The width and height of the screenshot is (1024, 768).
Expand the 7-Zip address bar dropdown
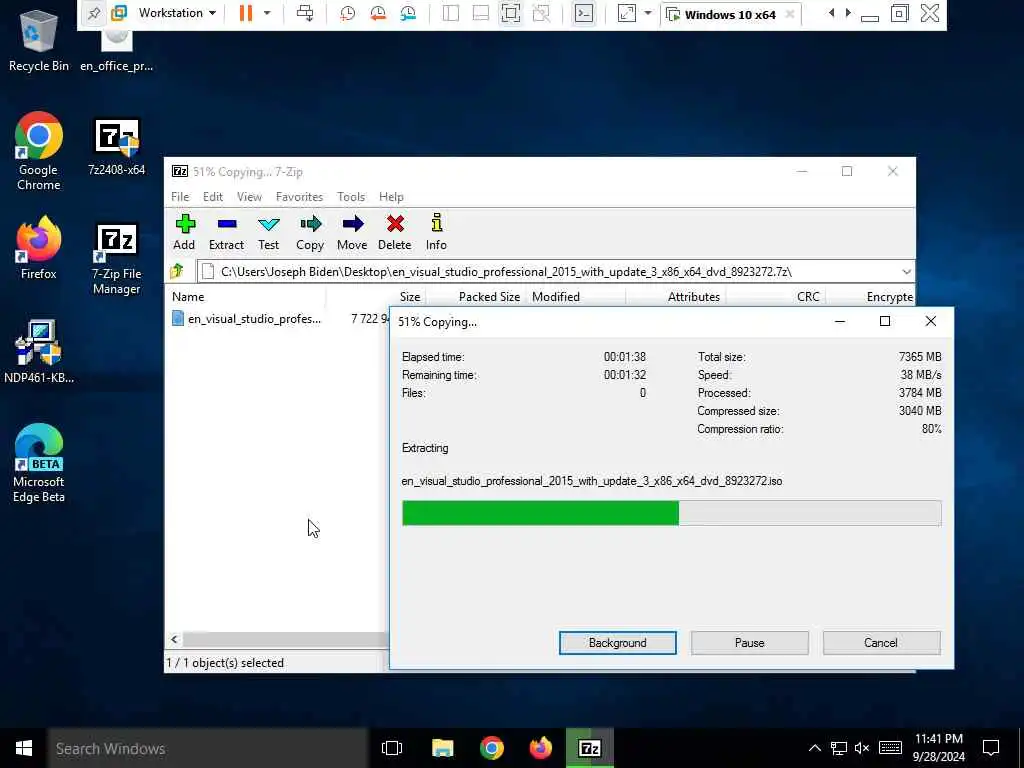click(906, 272)
